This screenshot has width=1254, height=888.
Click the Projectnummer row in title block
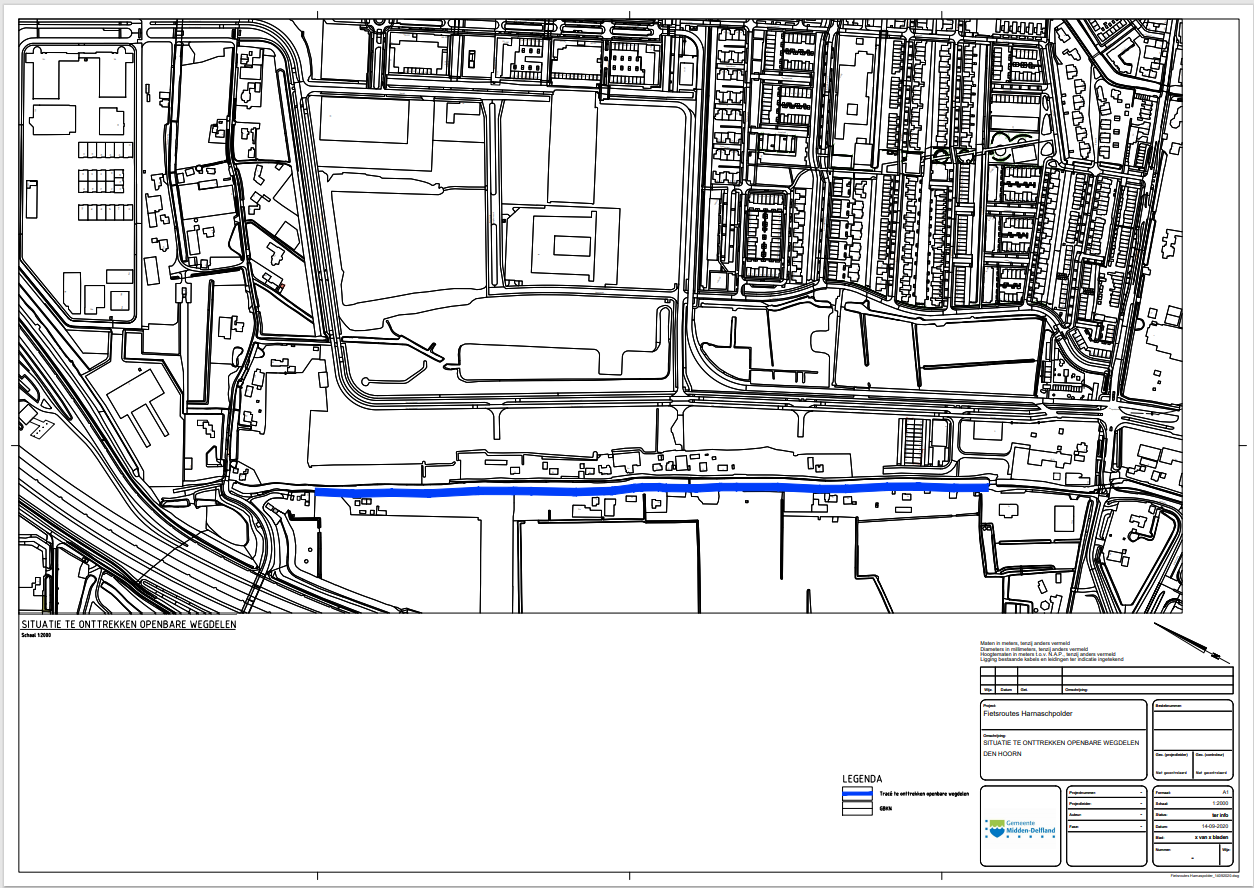point(1106,791)
